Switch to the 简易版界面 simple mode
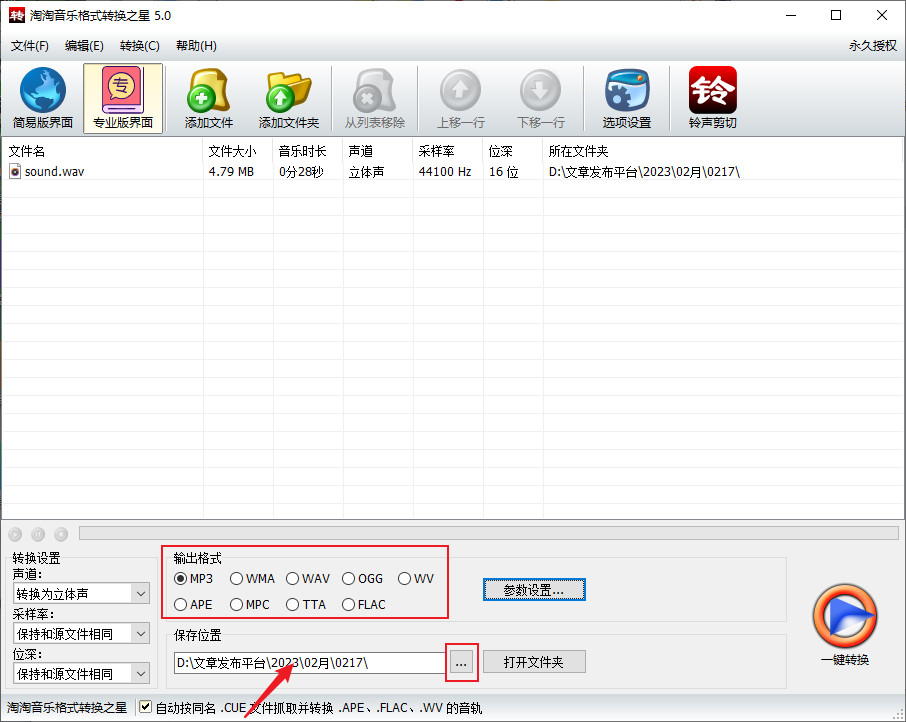This screenshot has height=722, width=906. click(x=43, y=98)
